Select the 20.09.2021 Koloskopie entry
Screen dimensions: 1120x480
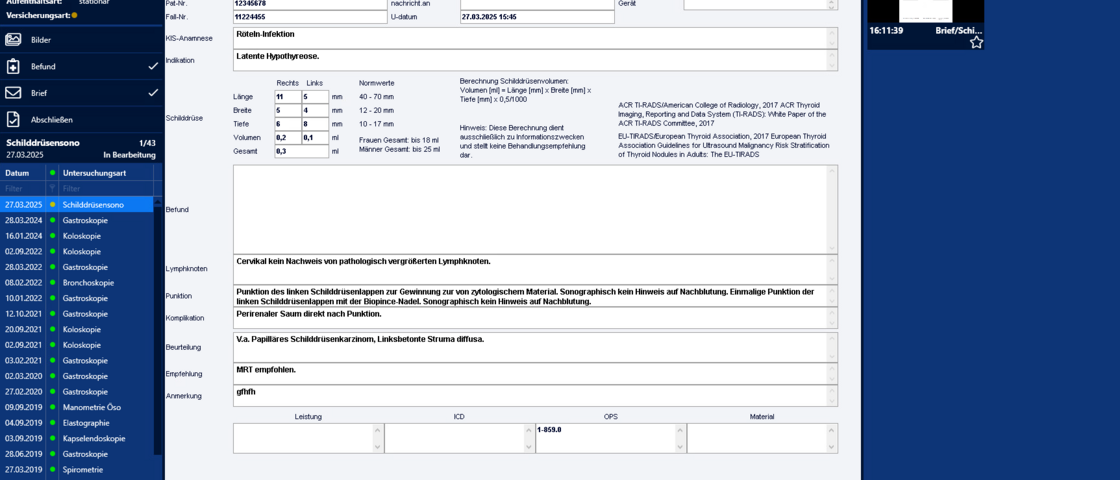tap(77, 329)
